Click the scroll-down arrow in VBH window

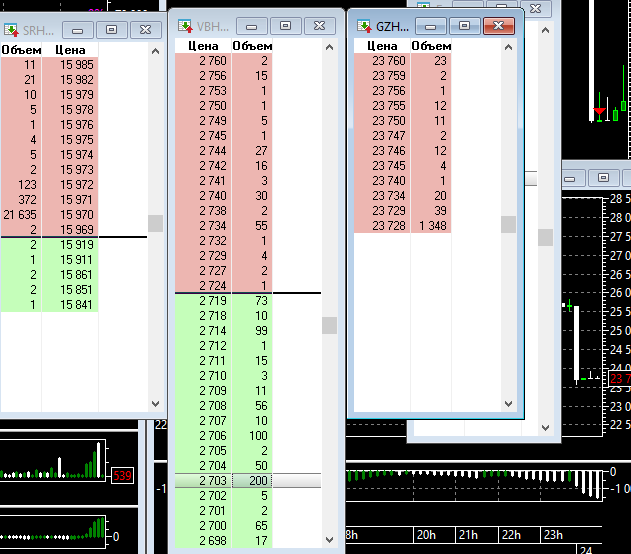330,540
